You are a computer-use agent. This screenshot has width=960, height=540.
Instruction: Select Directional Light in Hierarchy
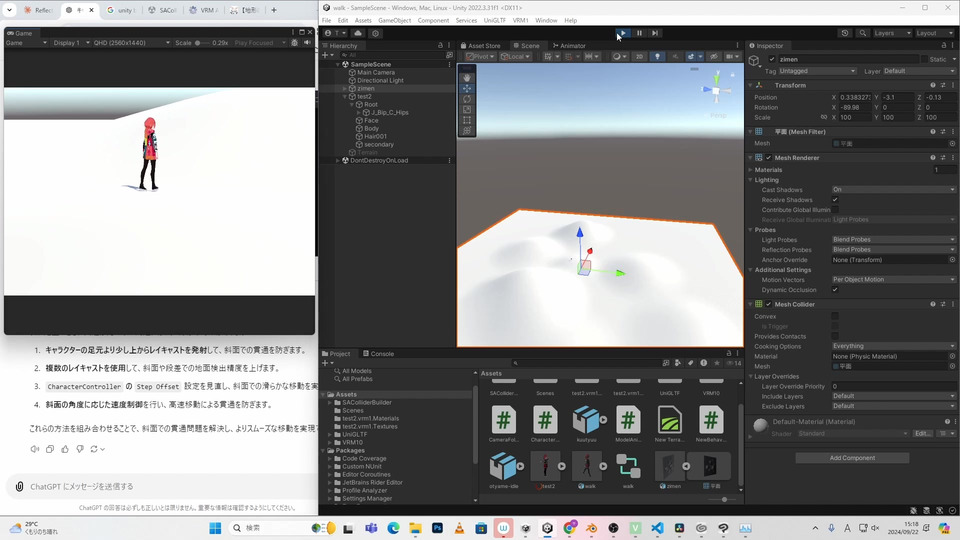tap(380, 80)
